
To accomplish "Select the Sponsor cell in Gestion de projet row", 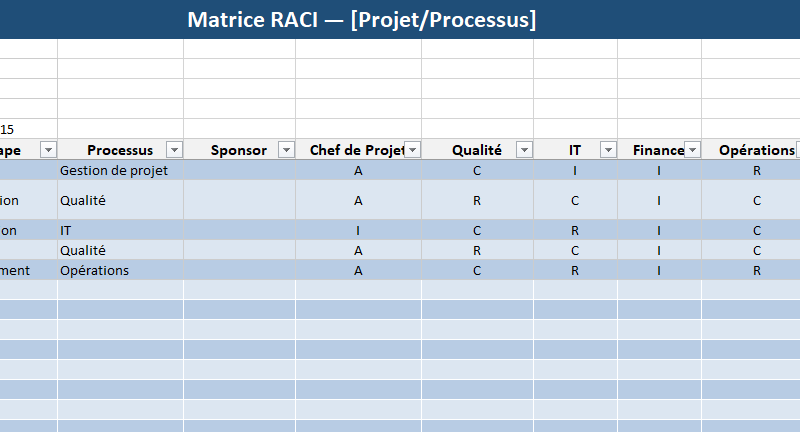I will click(x=239, y=170).
